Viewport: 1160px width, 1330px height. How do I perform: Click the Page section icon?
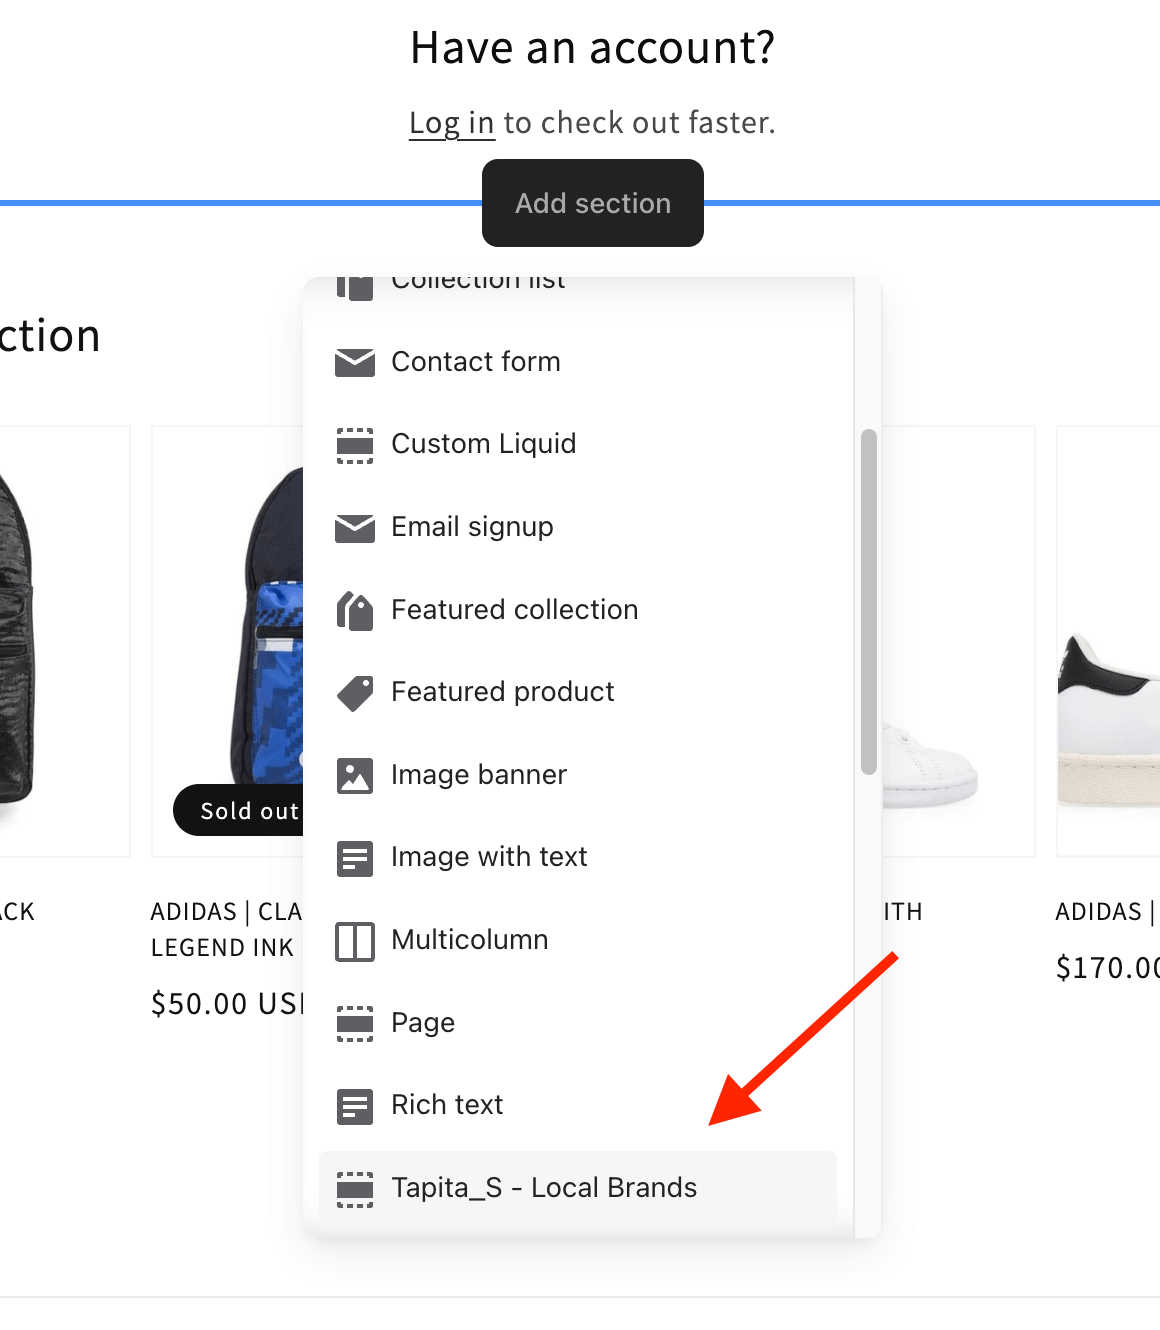tap(354, 1024)
